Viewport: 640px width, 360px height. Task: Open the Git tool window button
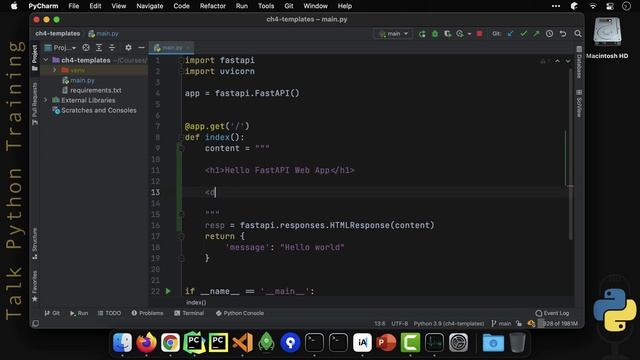(52, 313)
